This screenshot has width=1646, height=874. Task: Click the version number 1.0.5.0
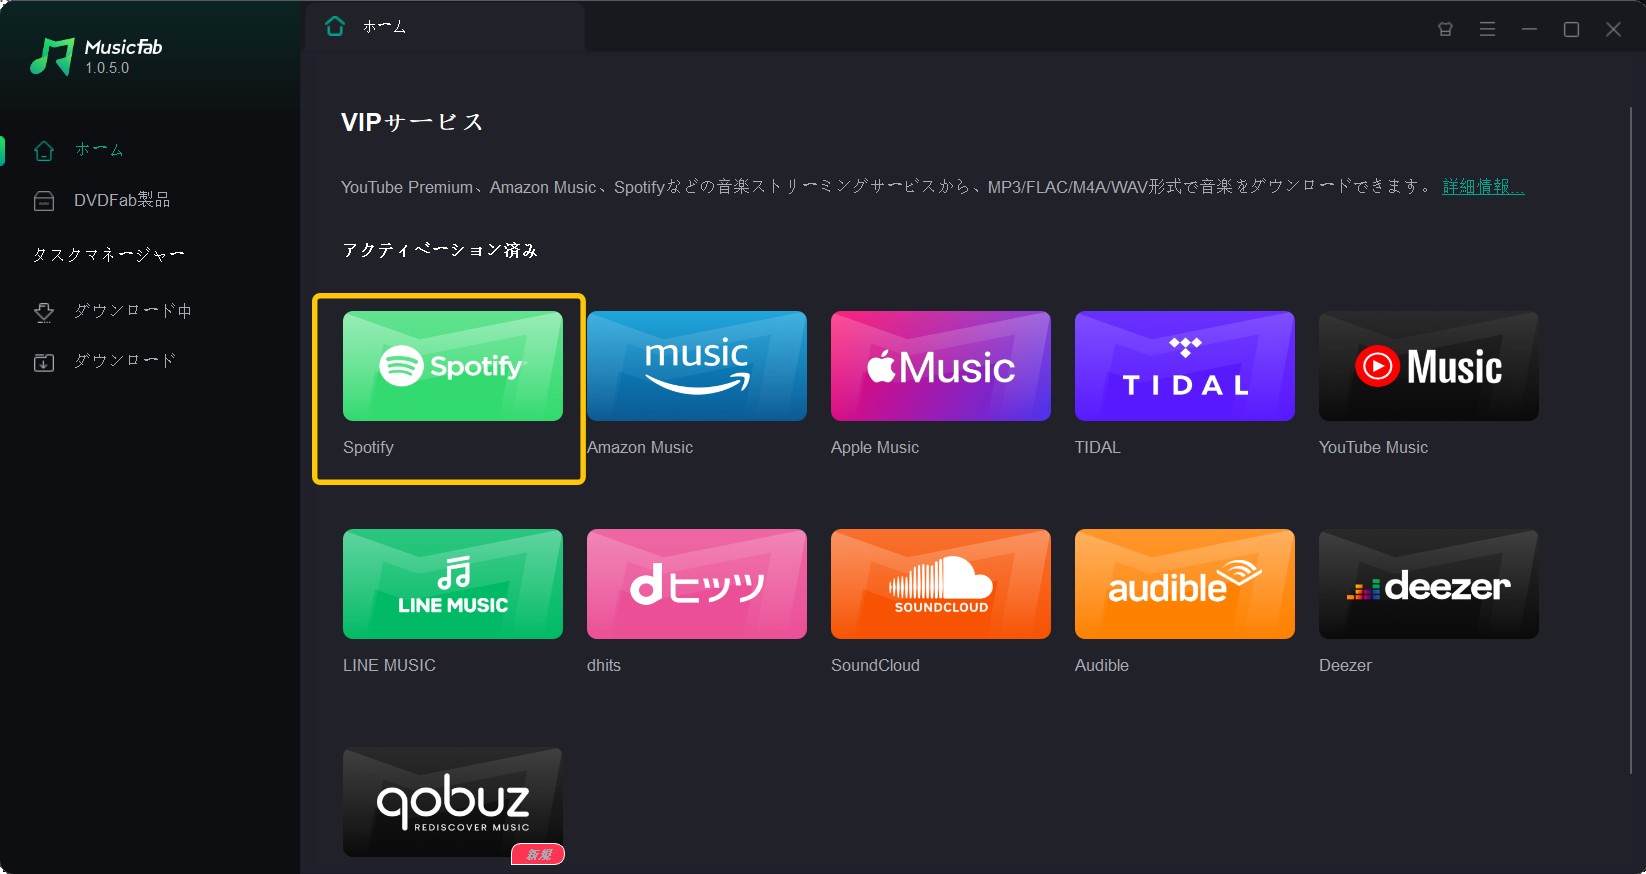point(107,68)
